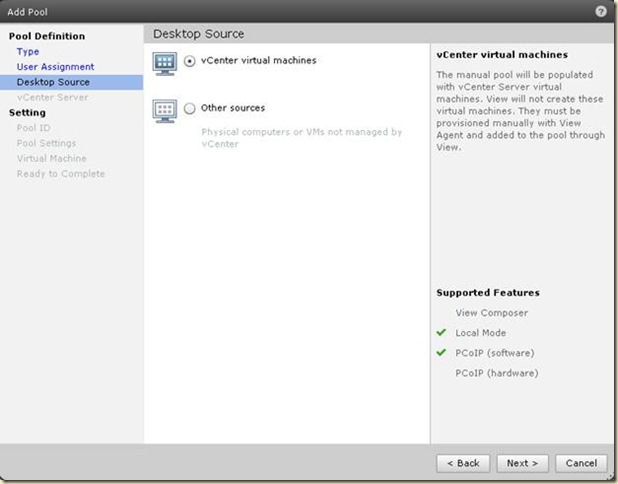Click the View Composer feature label

click(x=491, y=313)
